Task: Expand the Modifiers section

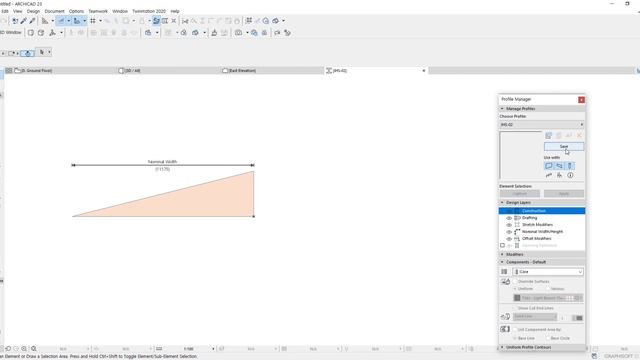Action: [x=502, y=254]
